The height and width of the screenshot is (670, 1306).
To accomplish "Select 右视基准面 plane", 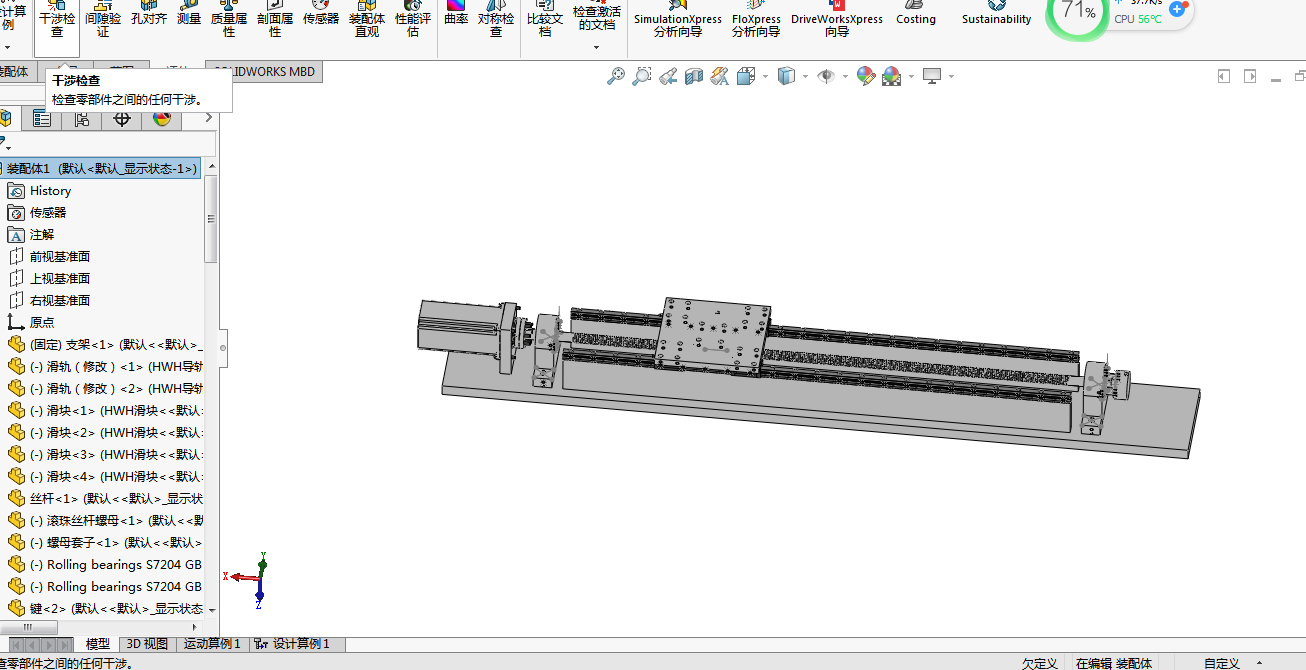I will point(60,301).
